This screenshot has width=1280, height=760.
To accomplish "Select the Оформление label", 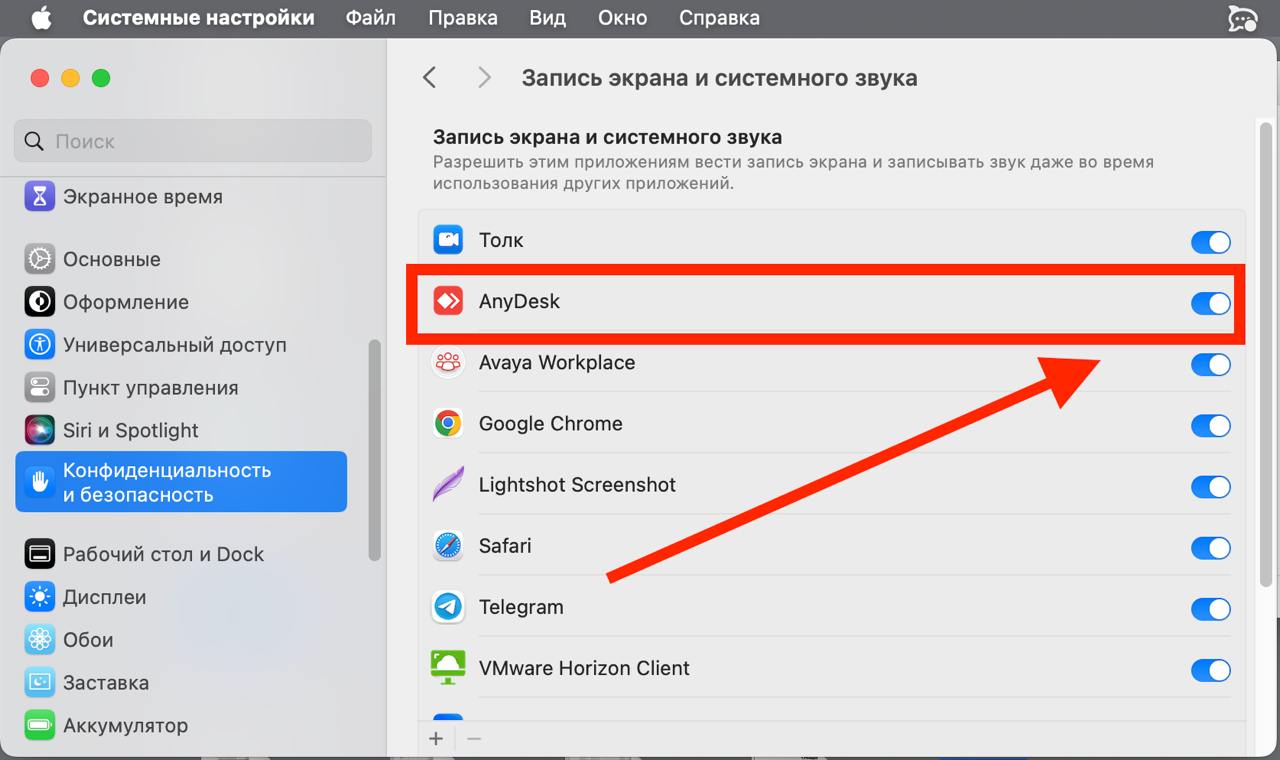I will (x=126, y=302).
